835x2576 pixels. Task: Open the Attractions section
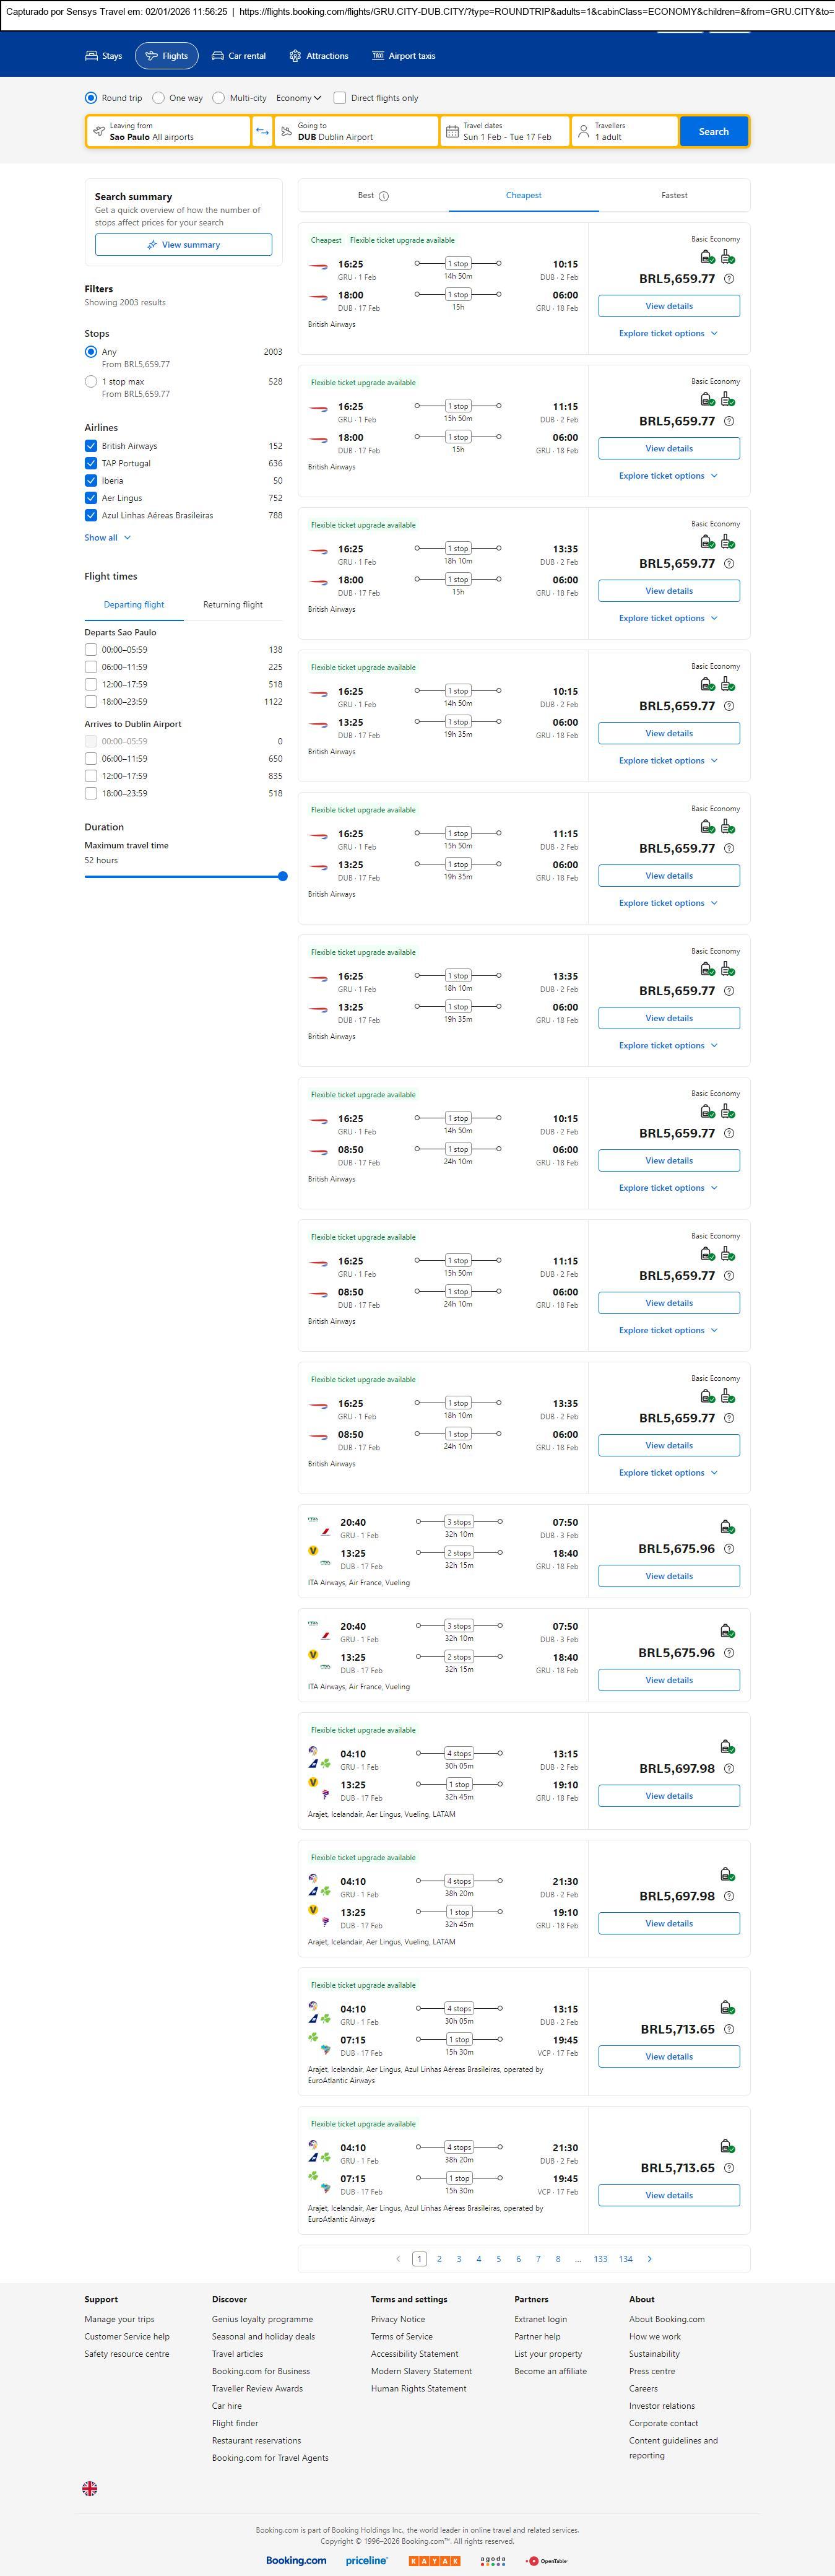318,56
